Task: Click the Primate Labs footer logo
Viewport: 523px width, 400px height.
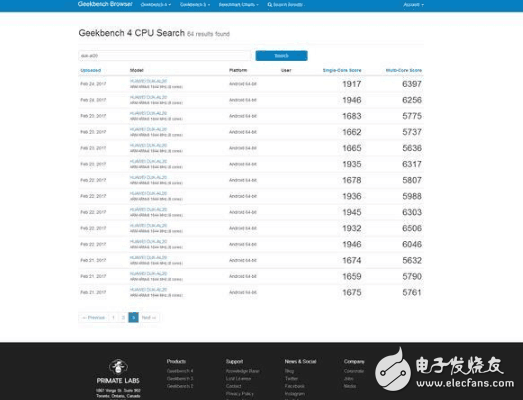Action: 118,371
